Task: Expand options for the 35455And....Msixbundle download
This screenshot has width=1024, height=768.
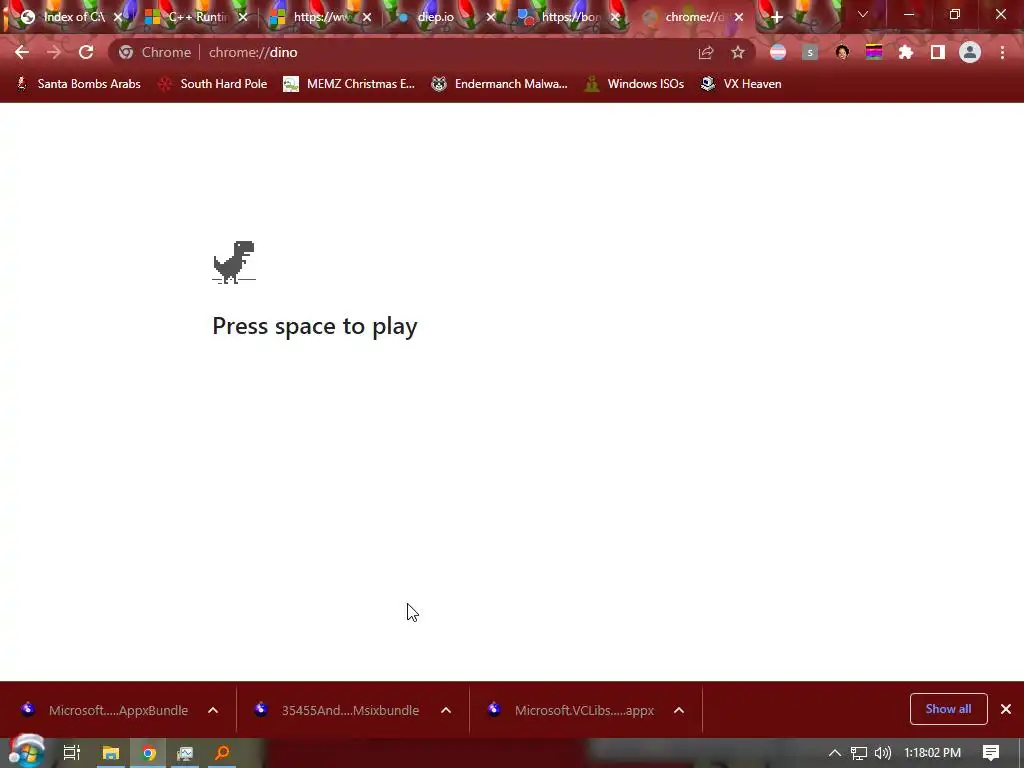Action: pos(446,710)
